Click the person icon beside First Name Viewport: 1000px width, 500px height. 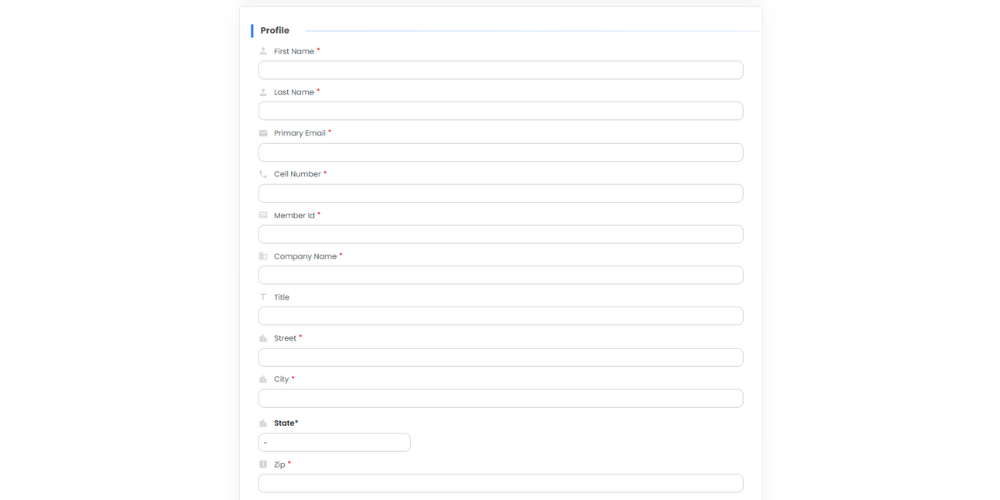pos(263,51)
